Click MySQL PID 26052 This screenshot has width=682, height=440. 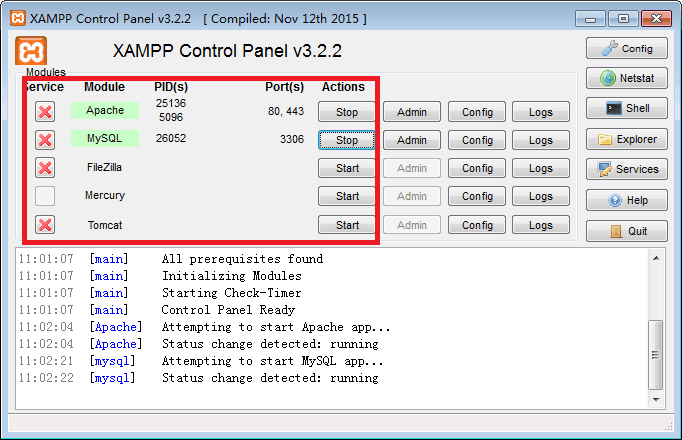click(171, 138)
